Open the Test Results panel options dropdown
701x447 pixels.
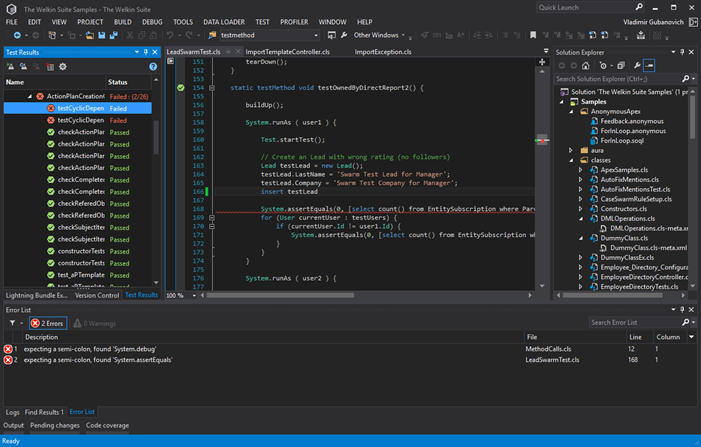tap(137, 52)
